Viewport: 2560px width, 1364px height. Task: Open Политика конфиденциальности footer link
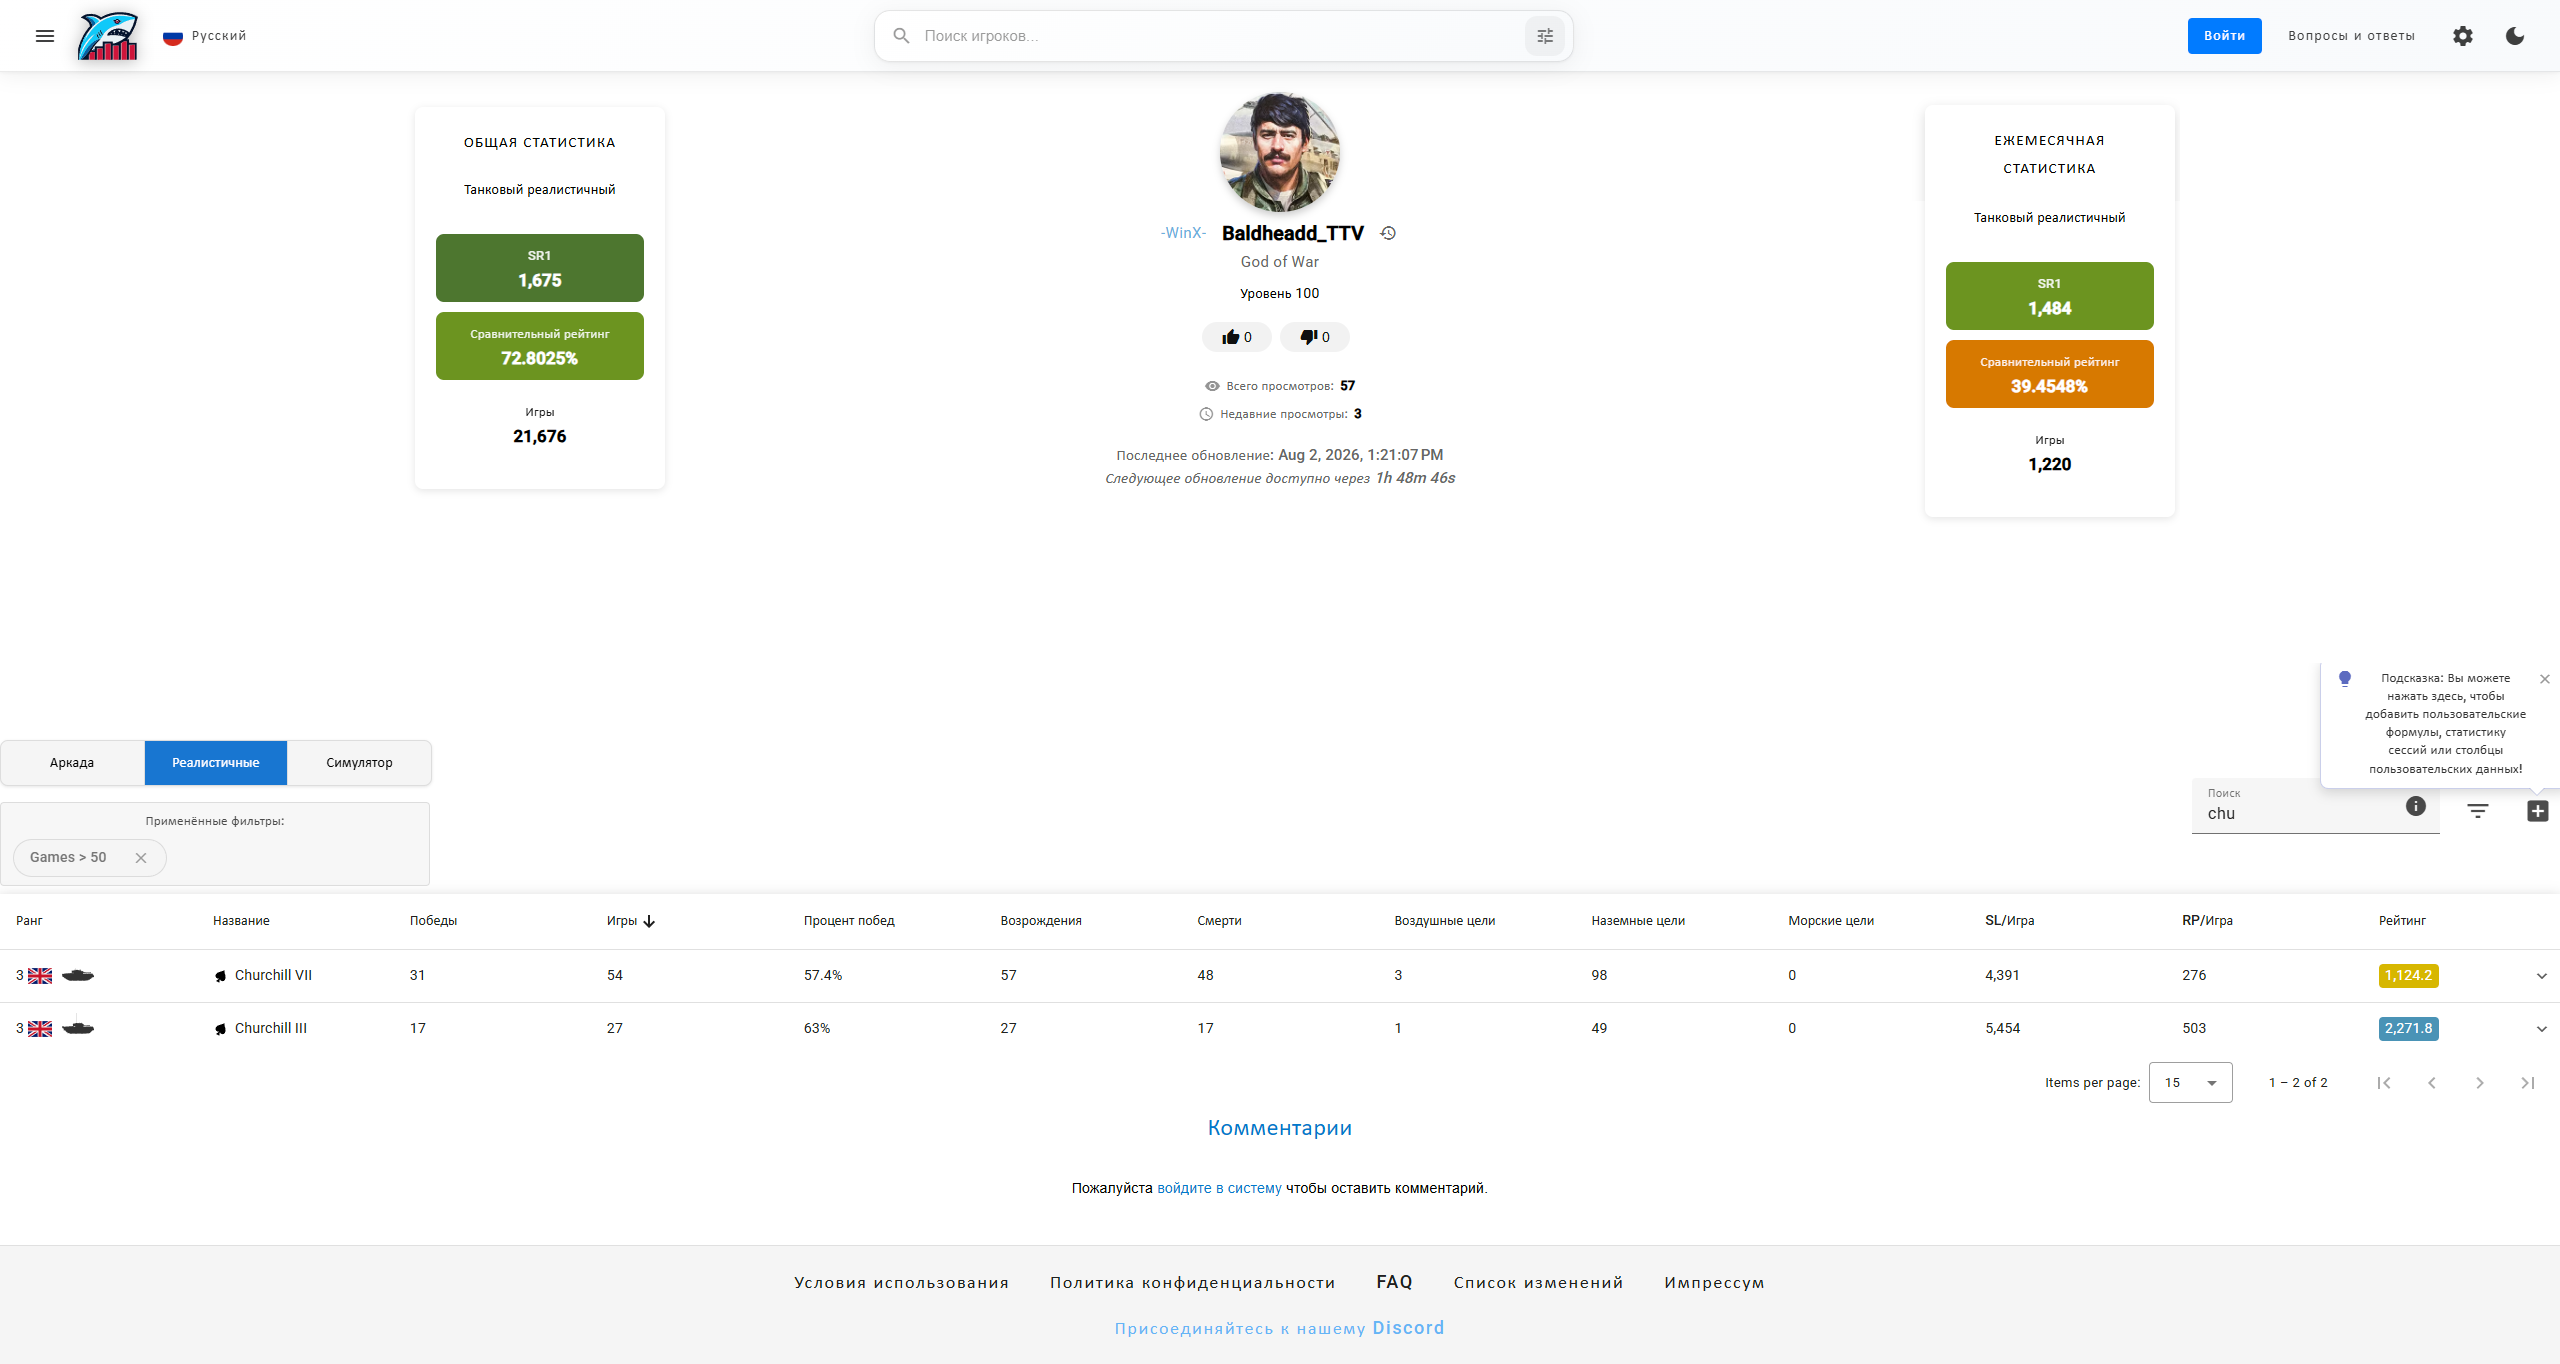tap(1193, 1283)
